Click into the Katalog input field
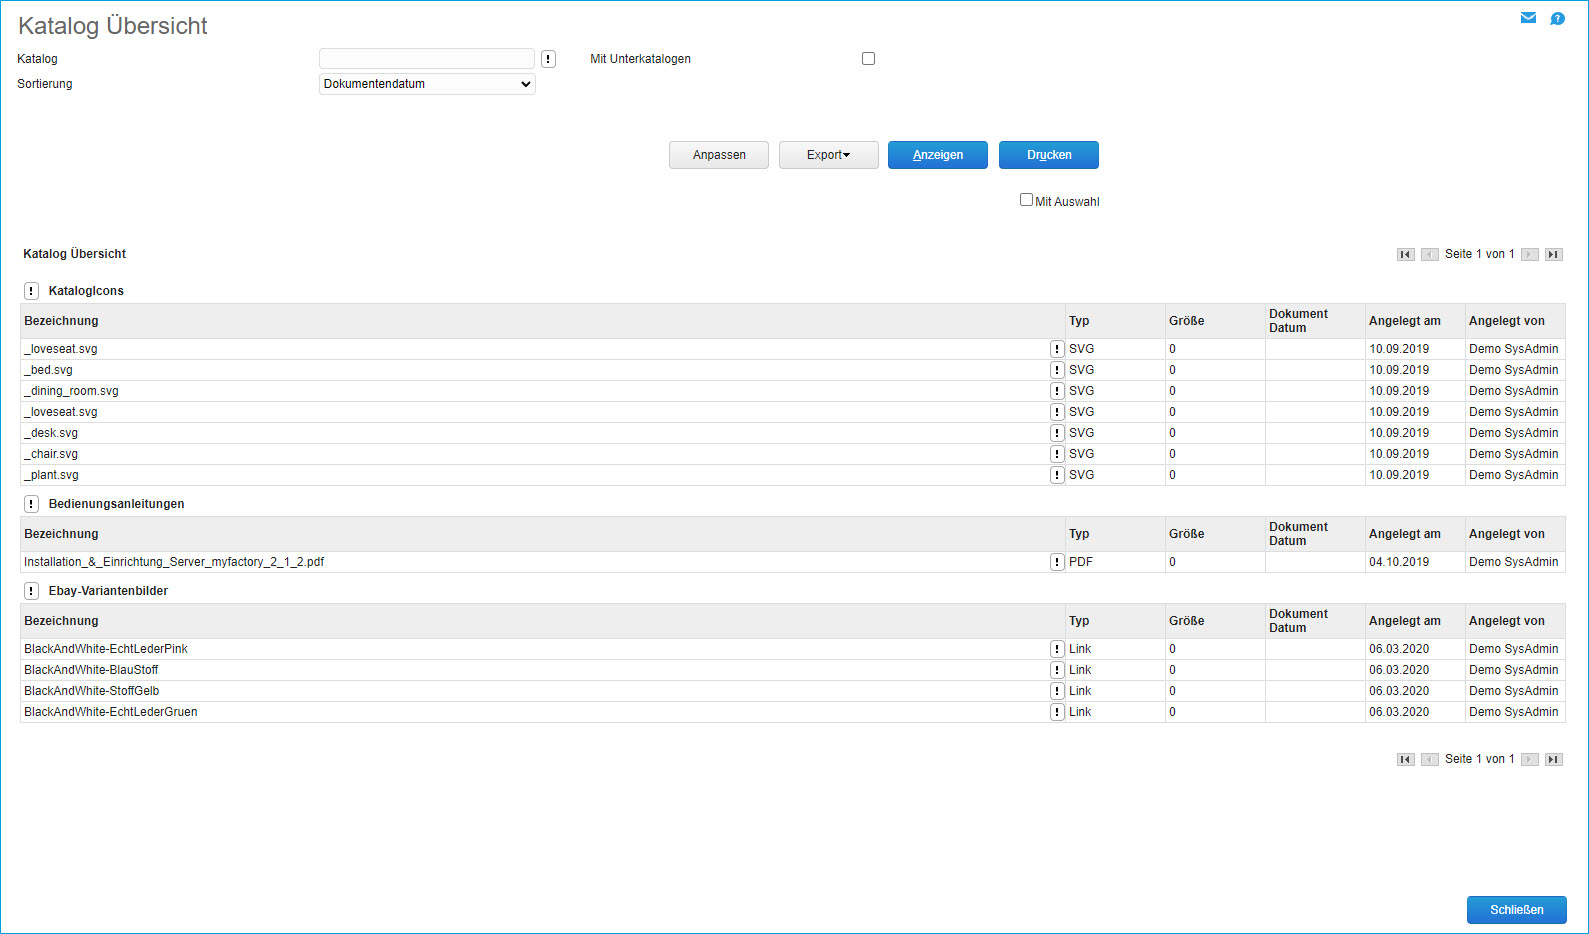The width and height of the screenshot is (1589, 934). (x=427, y=59)
